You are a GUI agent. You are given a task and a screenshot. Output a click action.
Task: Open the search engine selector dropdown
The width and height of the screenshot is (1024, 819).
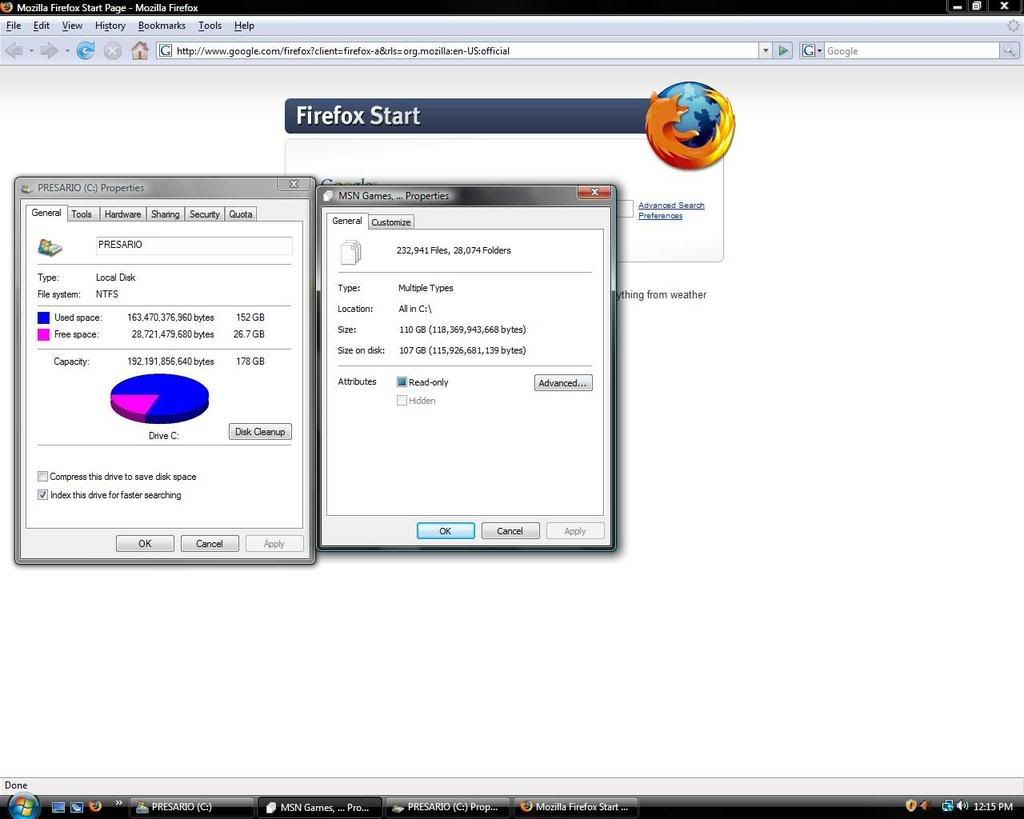811,50
